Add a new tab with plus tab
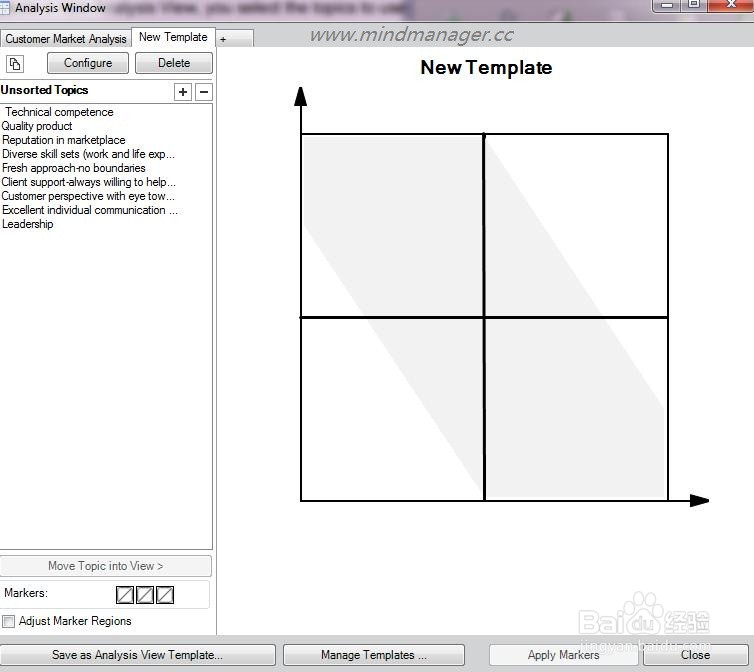Screen dimensions: 754x672 (x=234, y=39)
